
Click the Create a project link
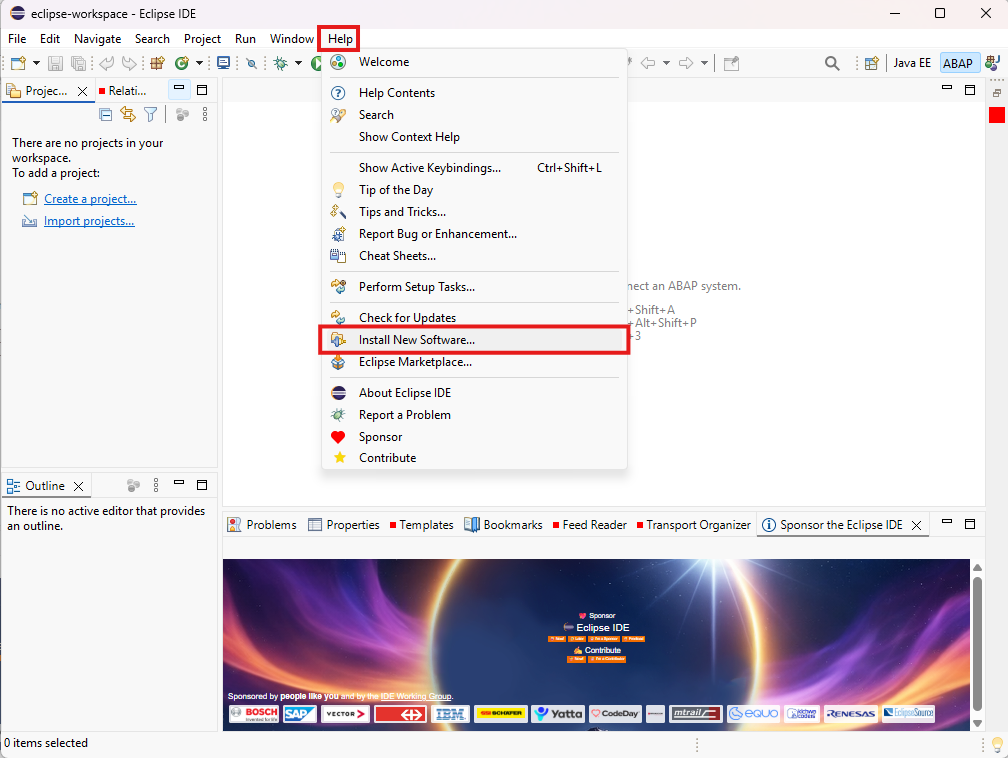click(x=90, y=199)
